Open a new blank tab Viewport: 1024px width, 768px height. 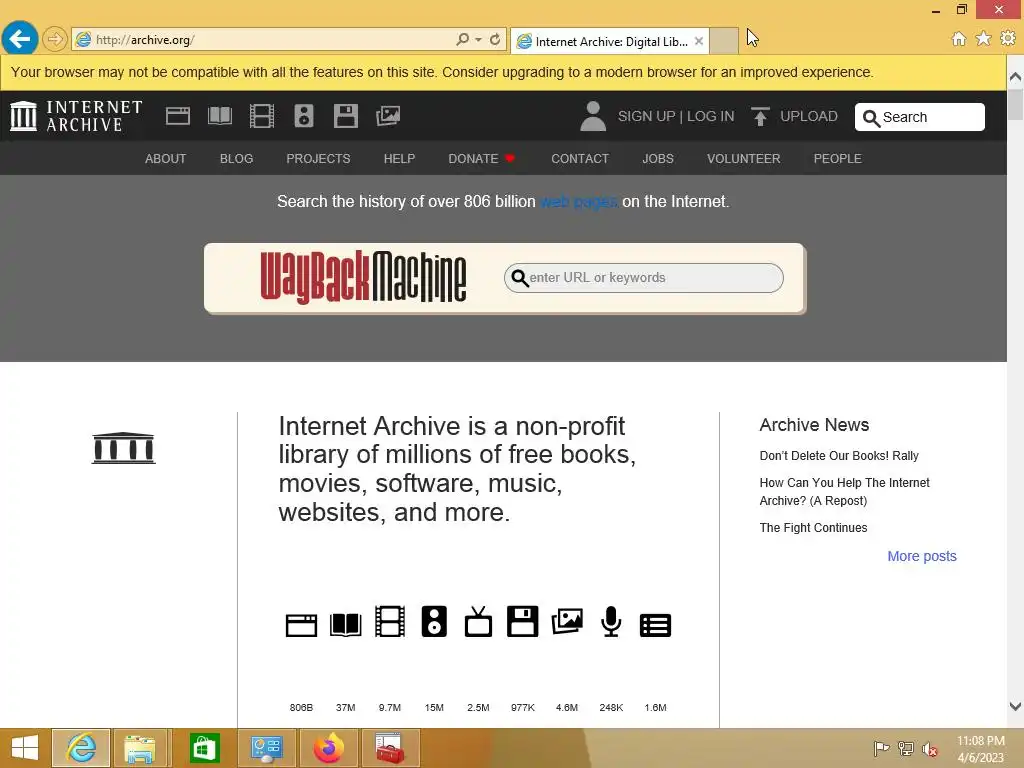pos(724,41)
